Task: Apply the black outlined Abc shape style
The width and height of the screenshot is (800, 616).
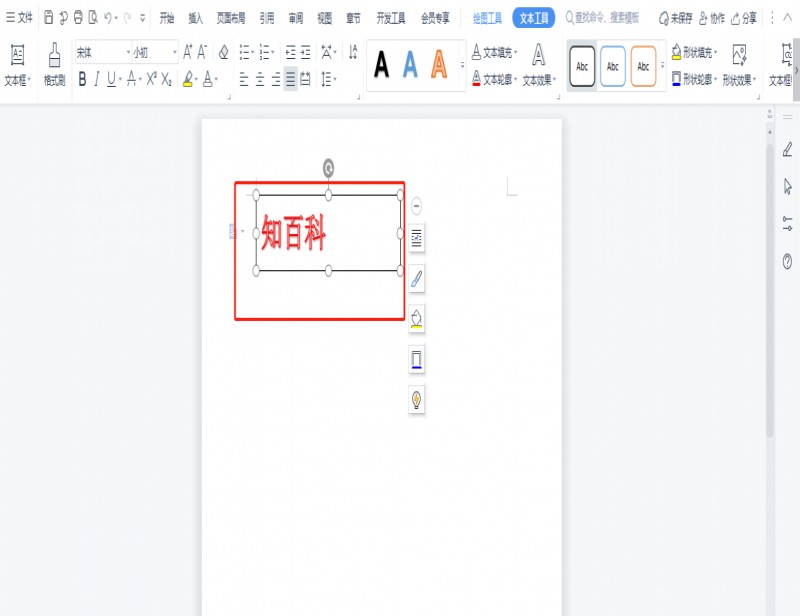Action: [x=582, y=66]
